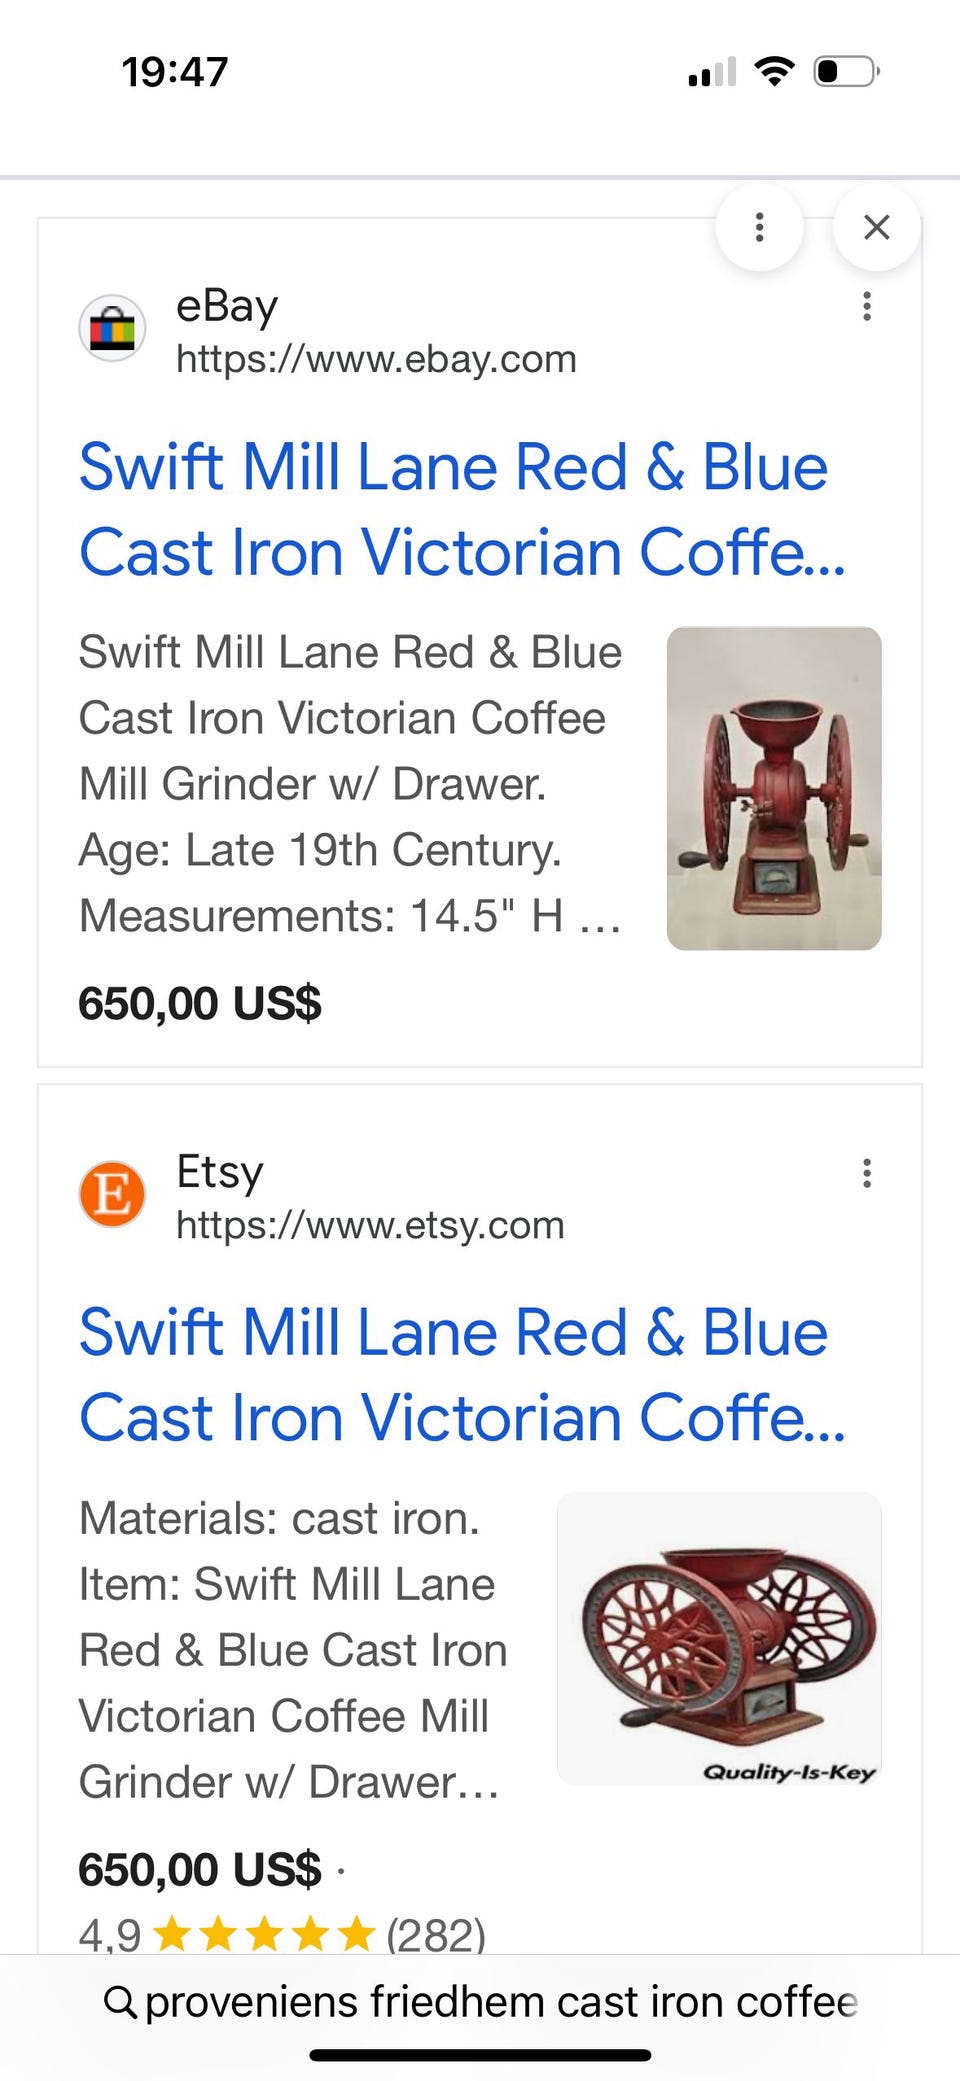Tap the eBay 650,00 US$ price
The height and width of the screenshot is (2081, 960).
click(x=200, y=1003)
